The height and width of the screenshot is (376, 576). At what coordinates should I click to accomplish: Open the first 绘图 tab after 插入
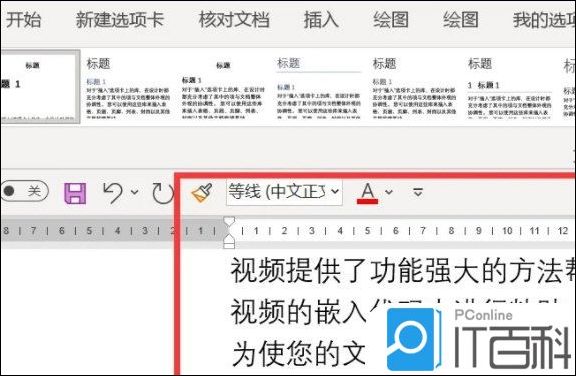tap(391, 19)
